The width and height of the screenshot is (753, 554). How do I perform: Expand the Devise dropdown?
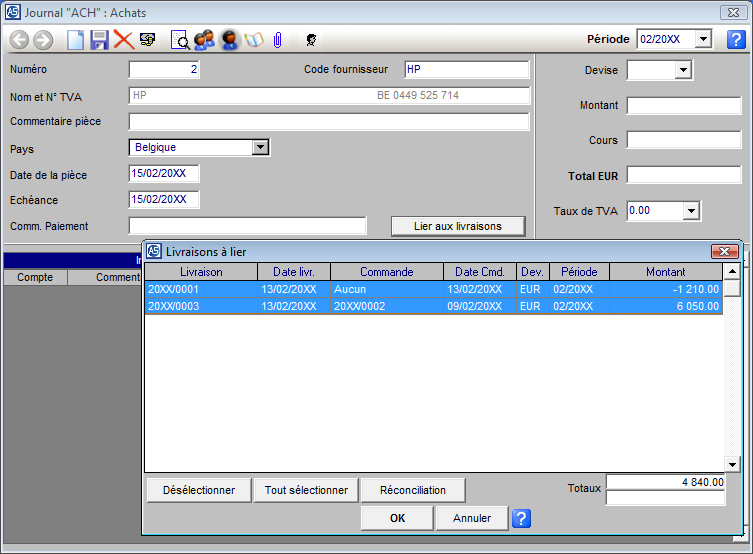[683, 70]
